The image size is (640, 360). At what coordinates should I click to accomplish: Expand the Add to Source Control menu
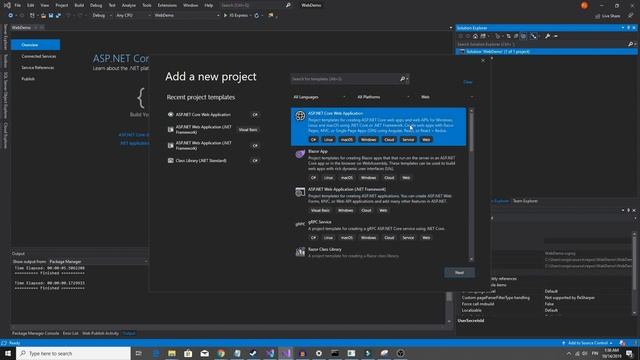588,343
